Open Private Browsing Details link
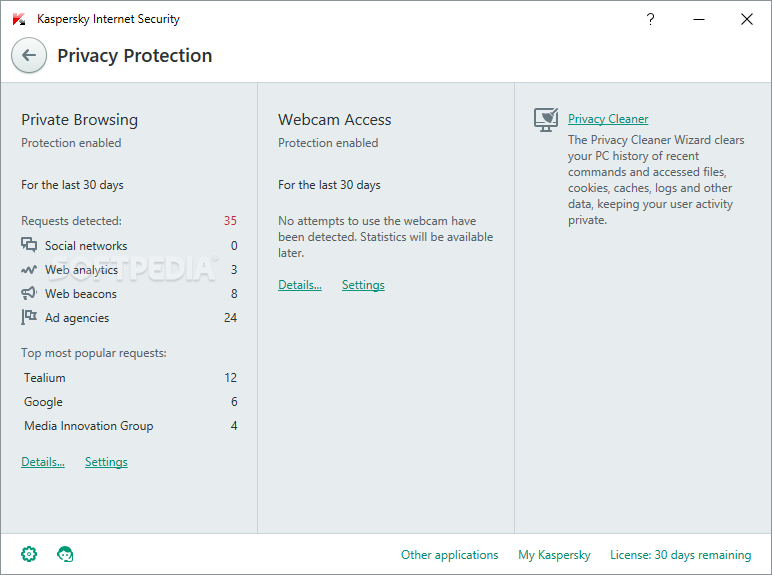The width and height of the screenshot is (772, 575). click(43, 462)
